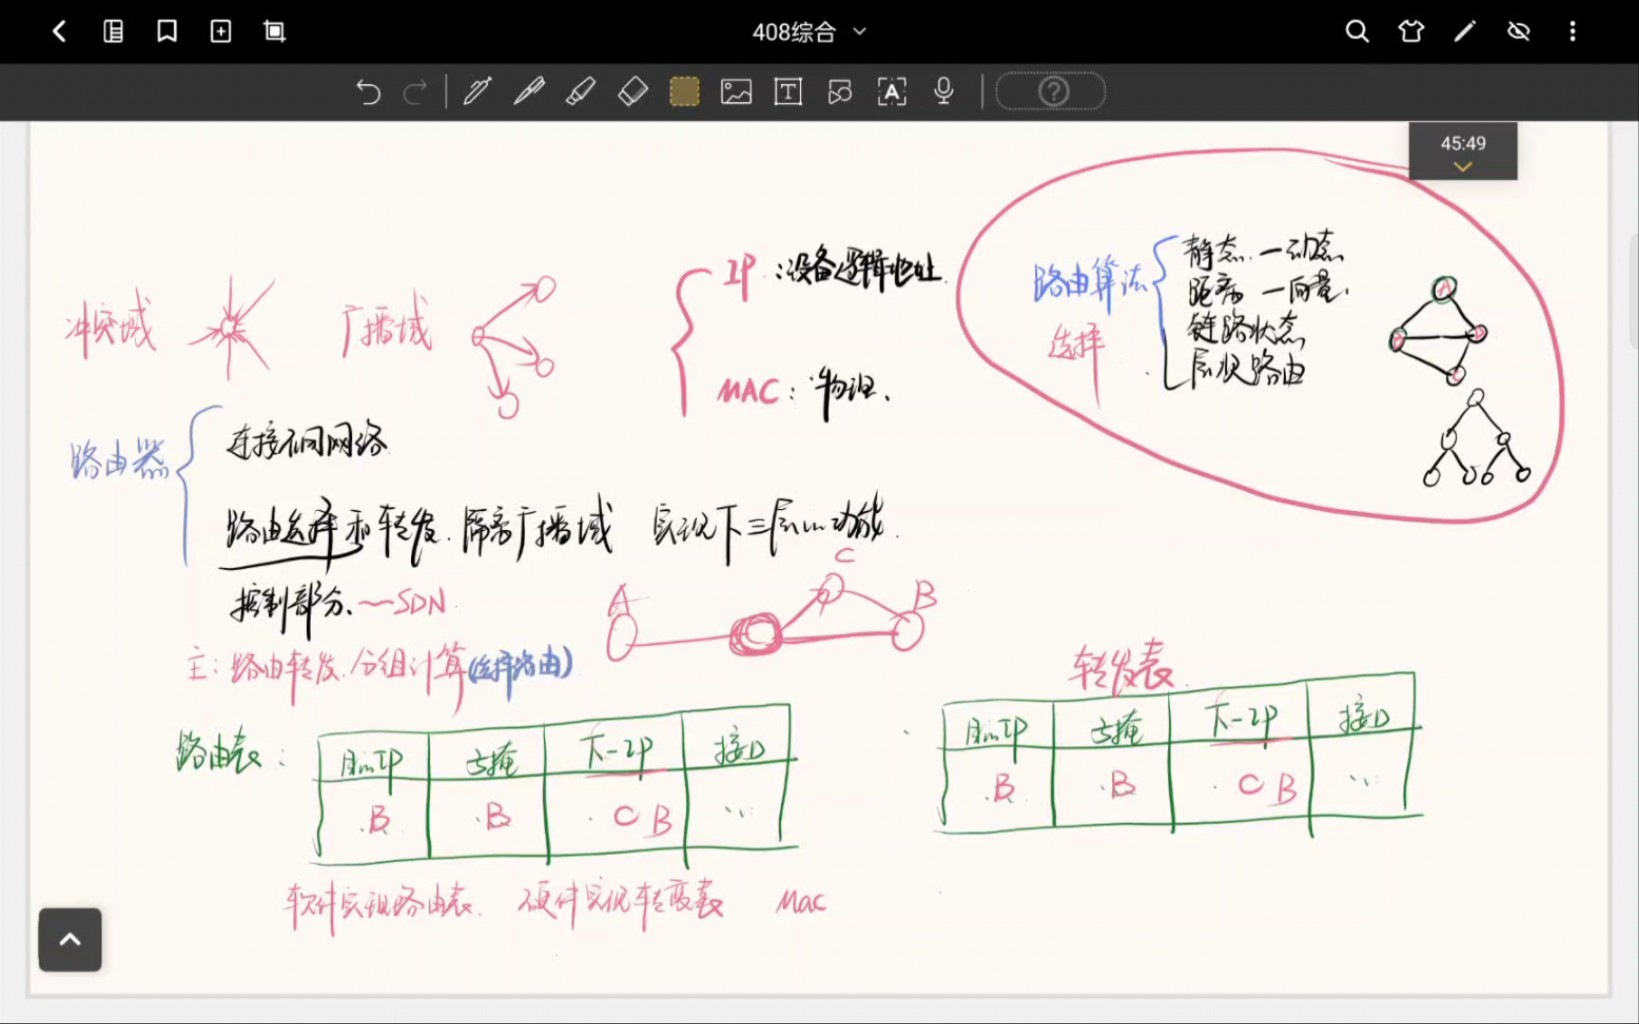Tap the handwriting-to-text recognition icon

coord(892,92)
